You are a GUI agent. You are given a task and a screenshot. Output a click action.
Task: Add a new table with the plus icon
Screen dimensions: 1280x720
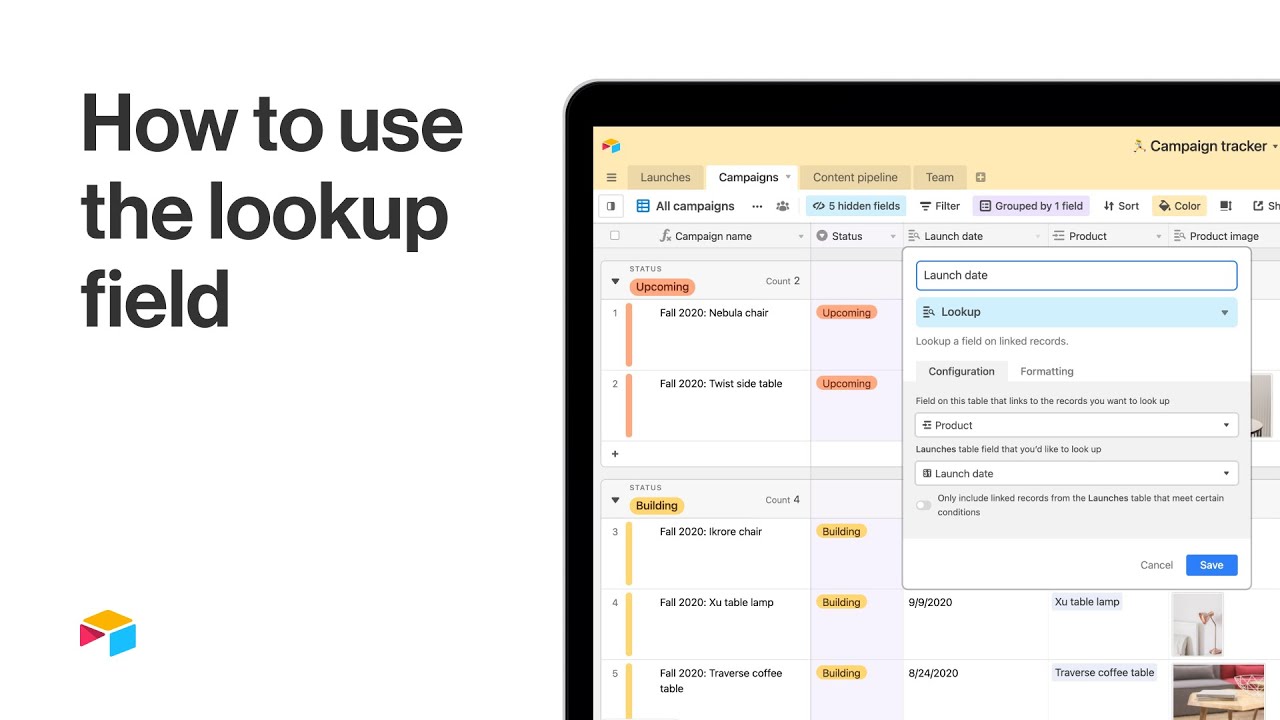coord(981,178)
